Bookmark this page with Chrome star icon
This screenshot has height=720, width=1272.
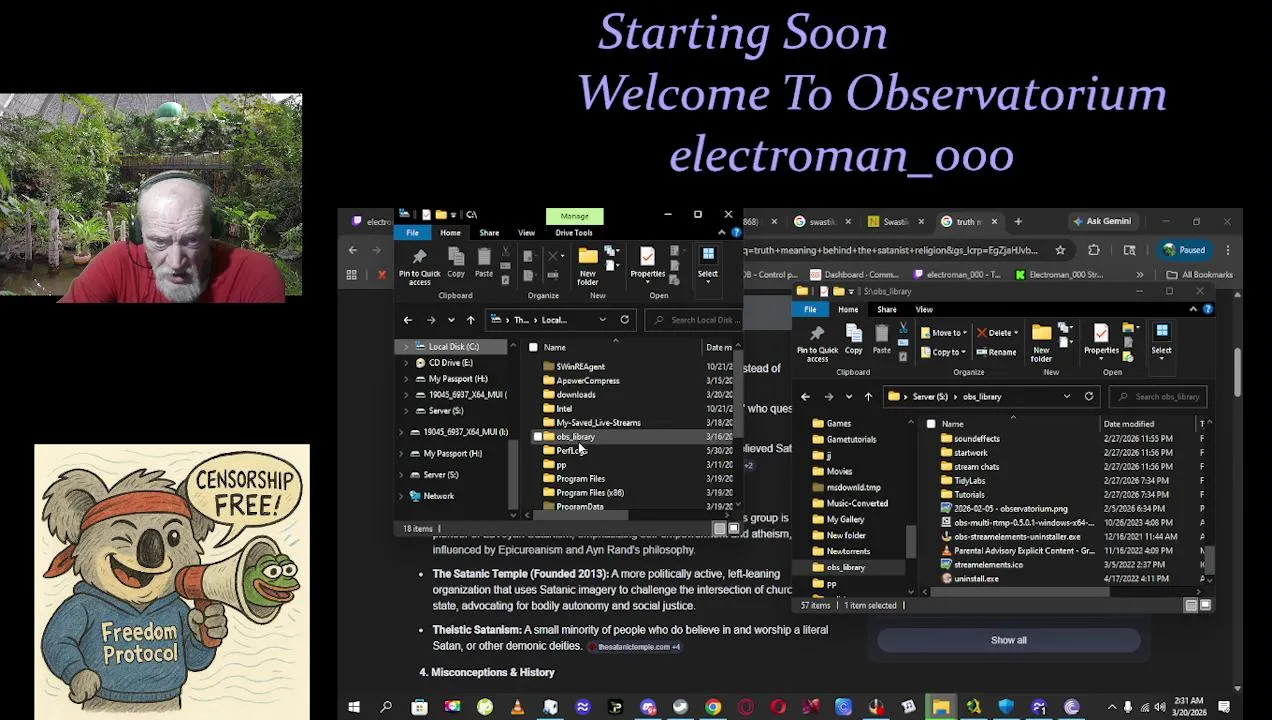pos(1060,250)
